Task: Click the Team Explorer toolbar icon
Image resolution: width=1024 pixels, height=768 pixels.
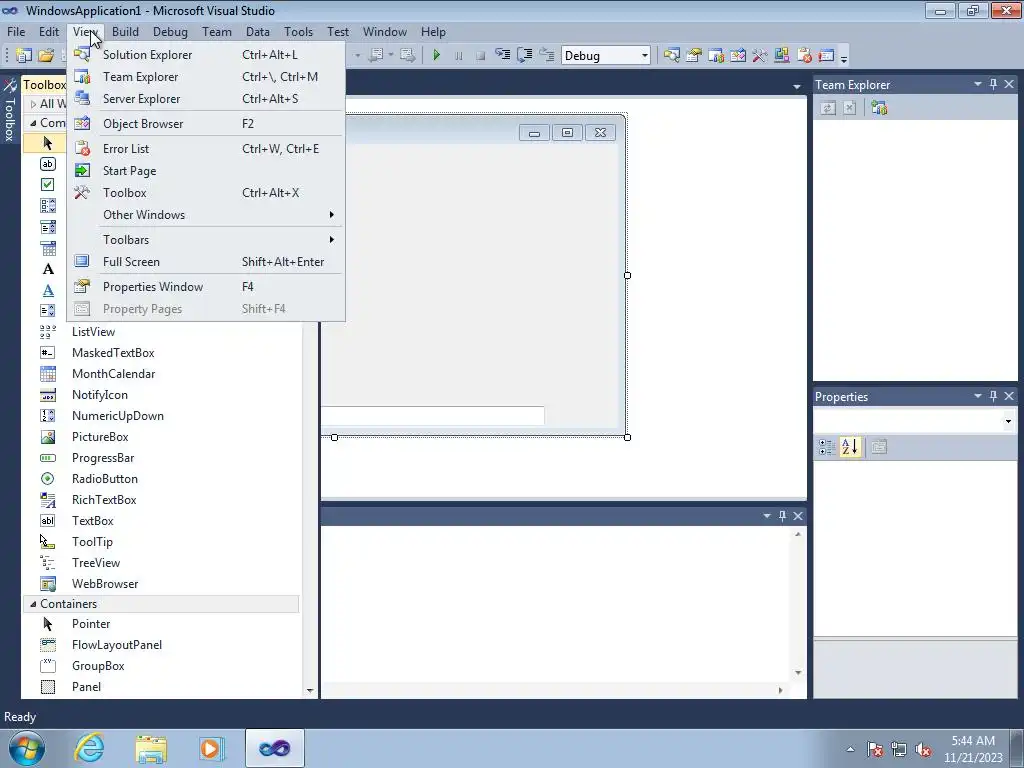Action: pyautogui.click(x=716, y=56)
